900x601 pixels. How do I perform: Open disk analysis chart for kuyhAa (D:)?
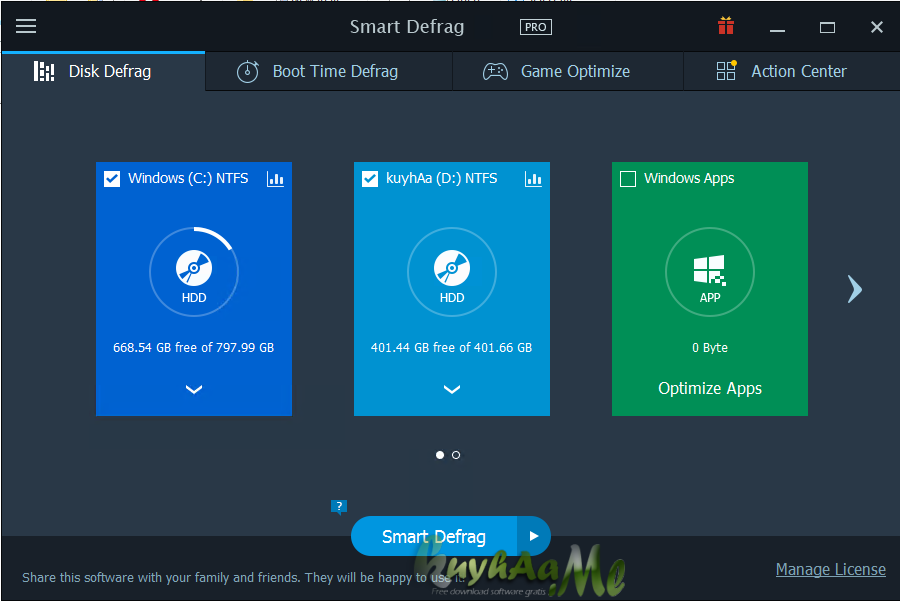coord(533,179)
